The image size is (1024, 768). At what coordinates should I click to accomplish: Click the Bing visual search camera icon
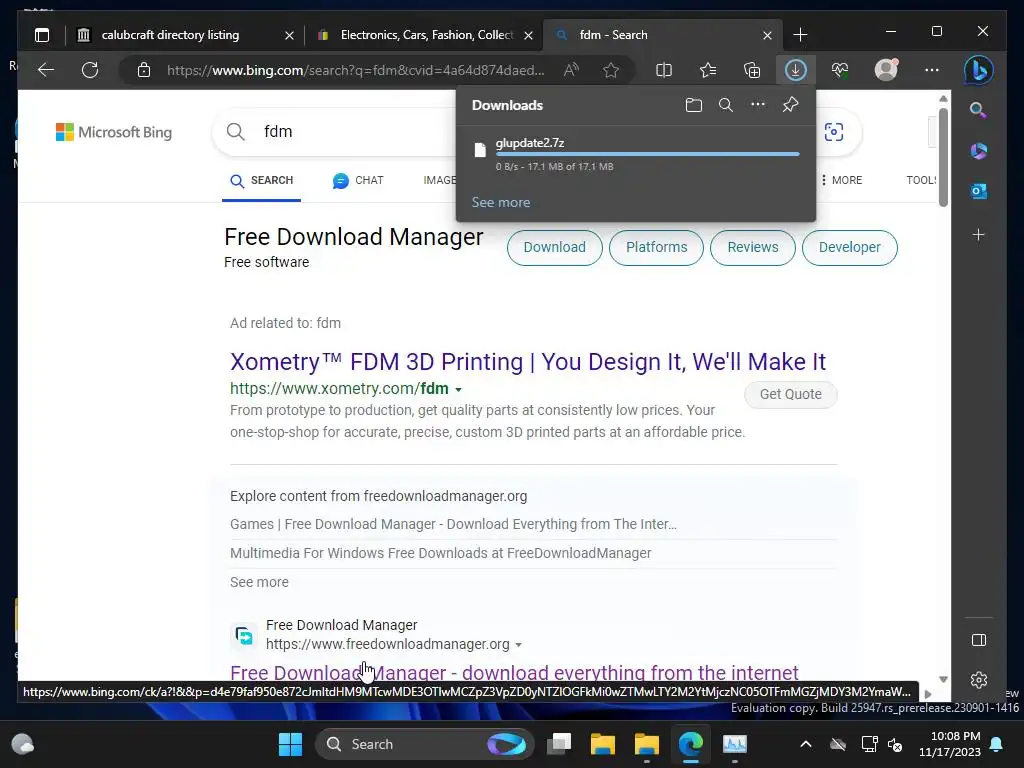[834, 132]
